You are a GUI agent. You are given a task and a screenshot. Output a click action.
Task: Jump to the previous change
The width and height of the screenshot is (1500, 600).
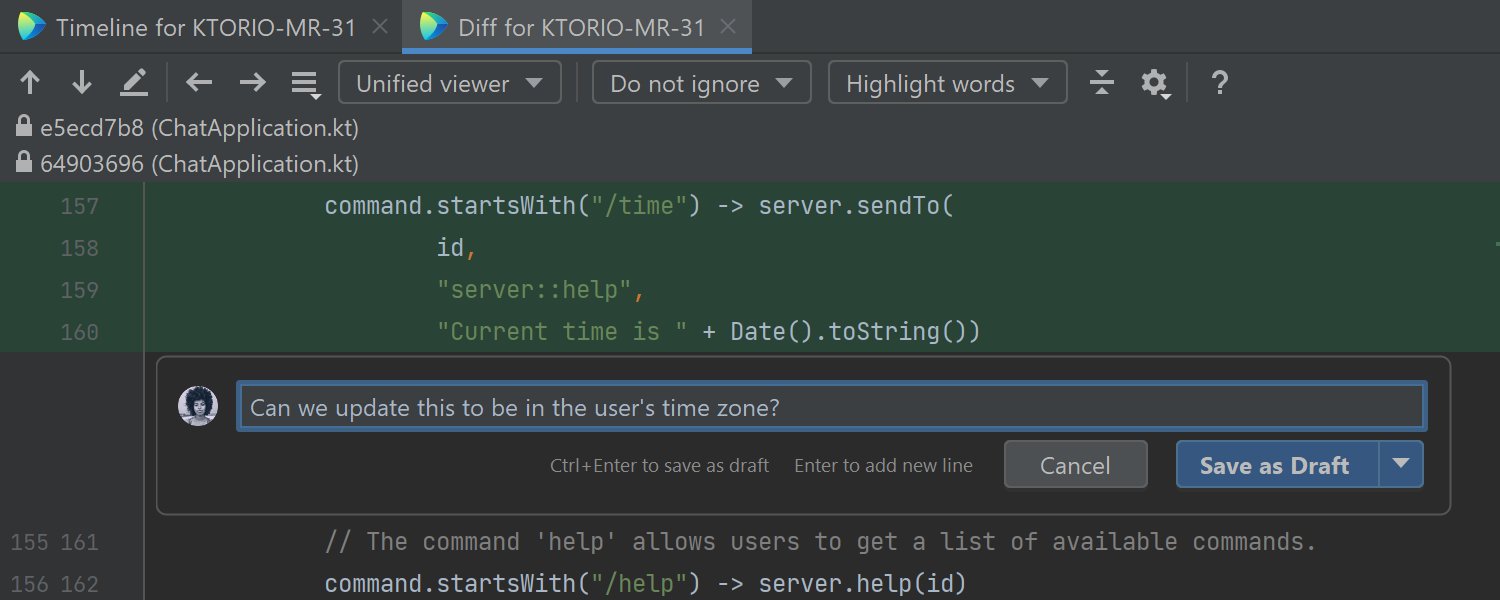point(30,83)
